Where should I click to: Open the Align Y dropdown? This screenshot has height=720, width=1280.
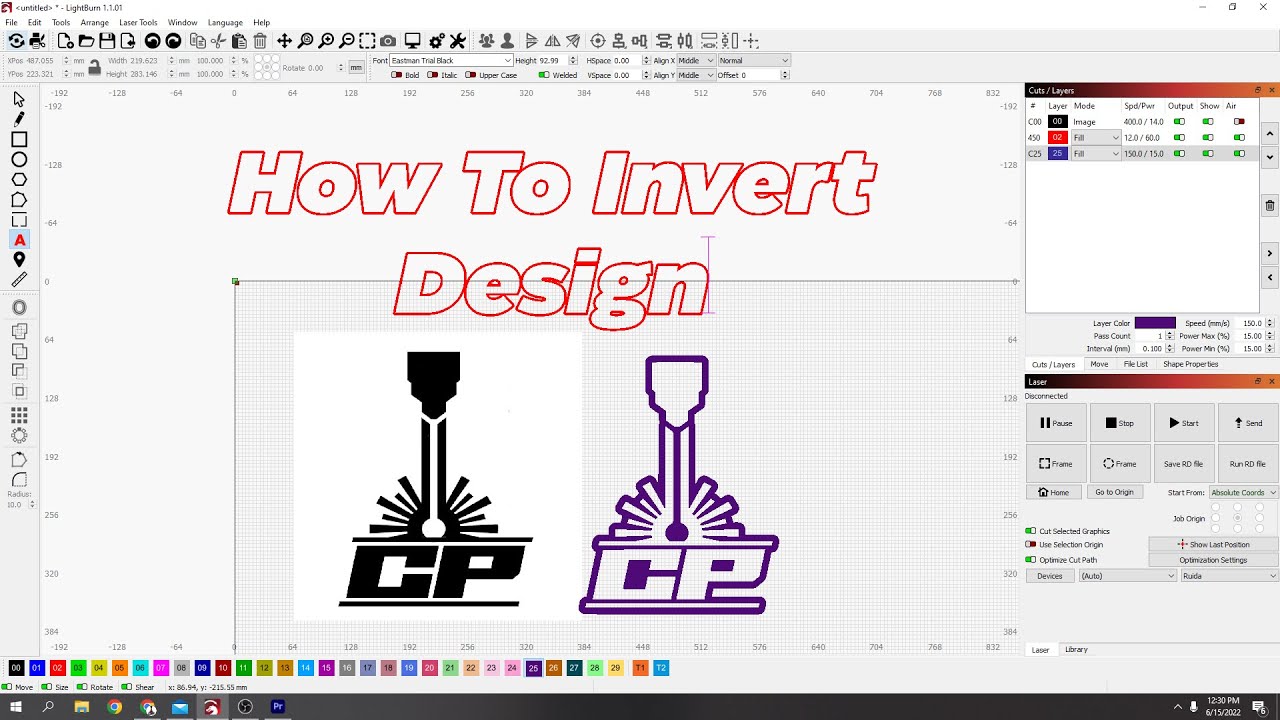click(696, 75)
